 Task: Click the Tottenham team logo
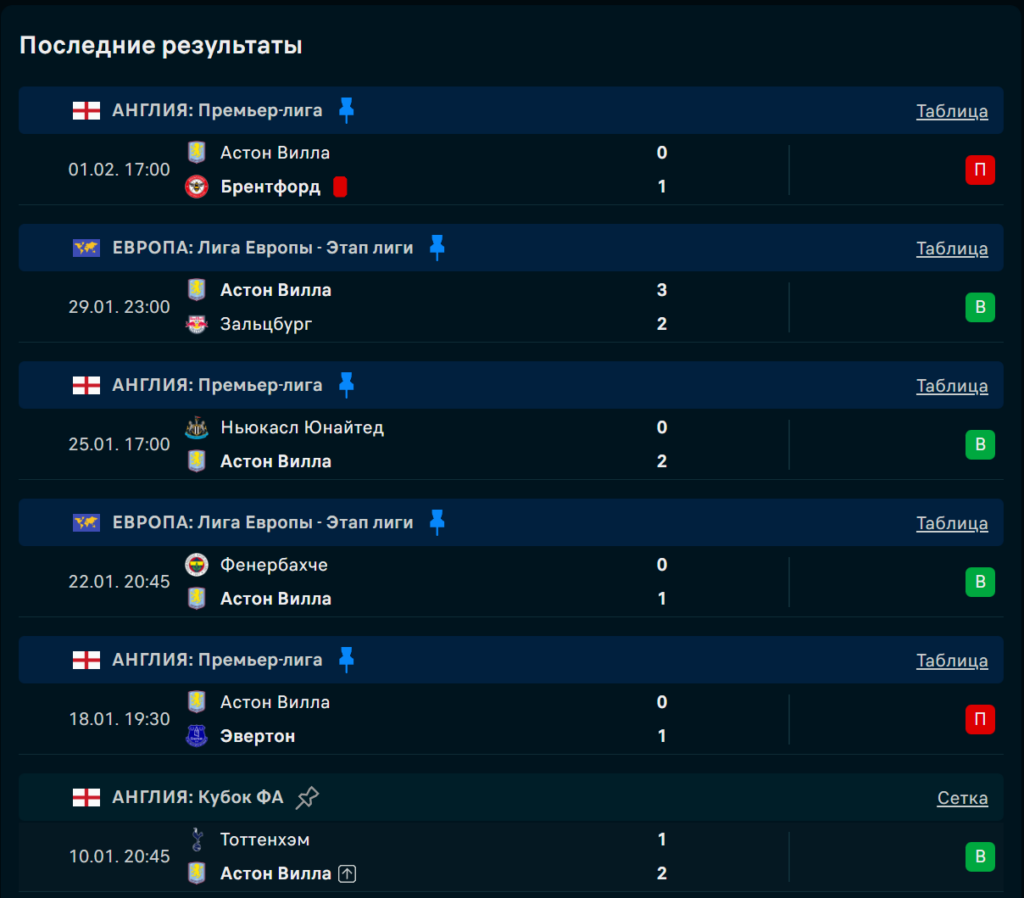coord(197,840)
